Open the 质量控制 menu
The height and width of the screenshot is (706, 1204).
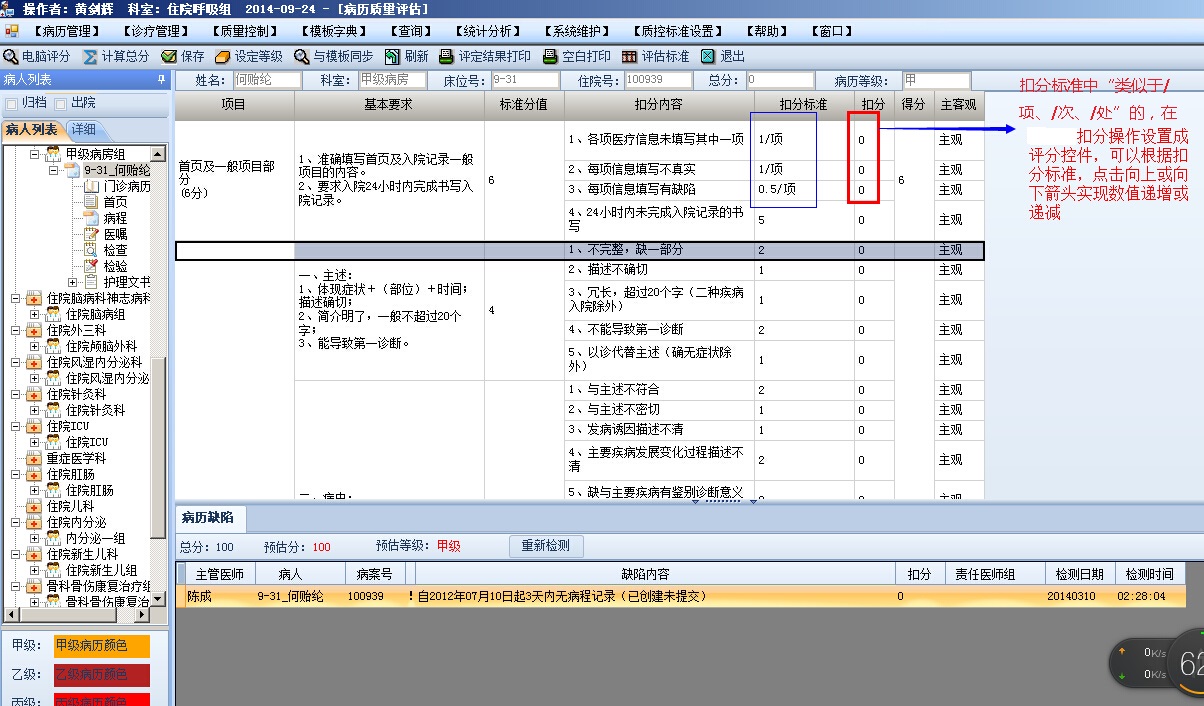coord(244,31)
